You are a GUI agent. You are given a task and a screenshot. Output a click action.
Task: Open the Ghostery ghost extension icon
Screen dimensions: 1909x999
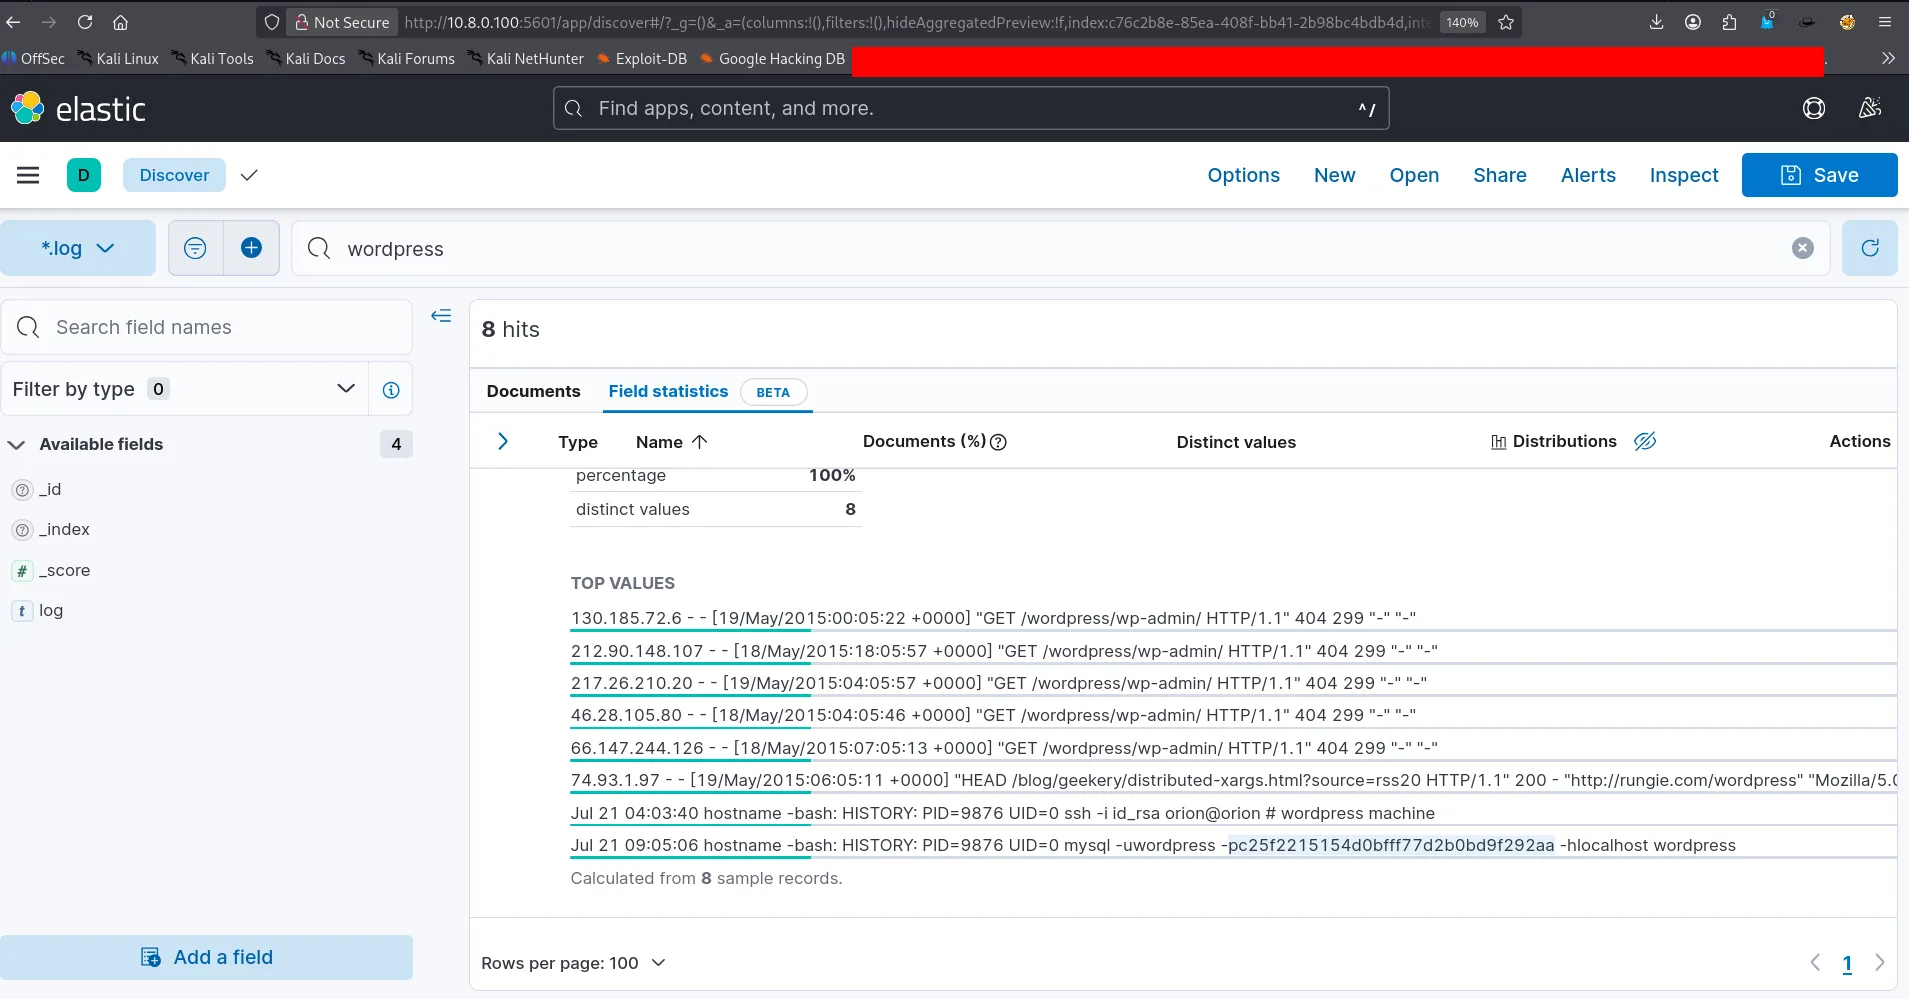(x=1767, y=21)
